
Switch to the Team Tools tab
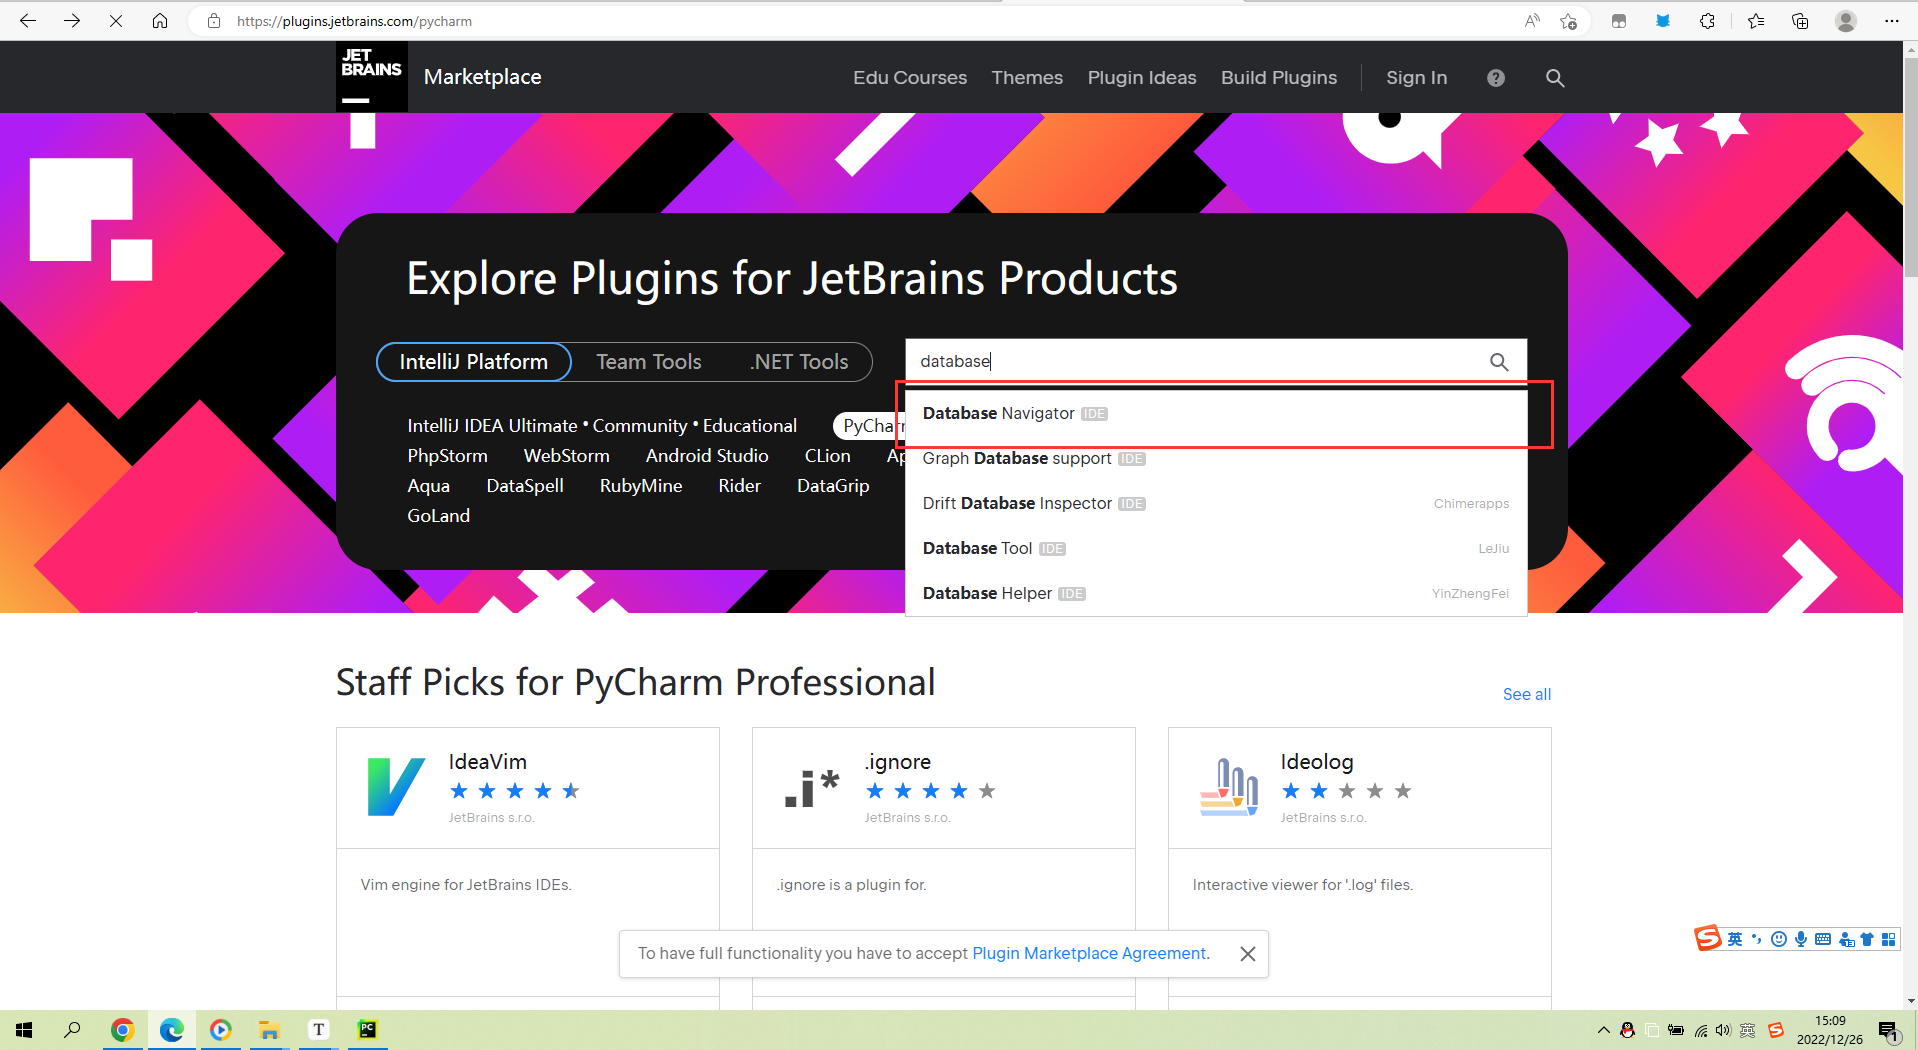coord(649,362)
